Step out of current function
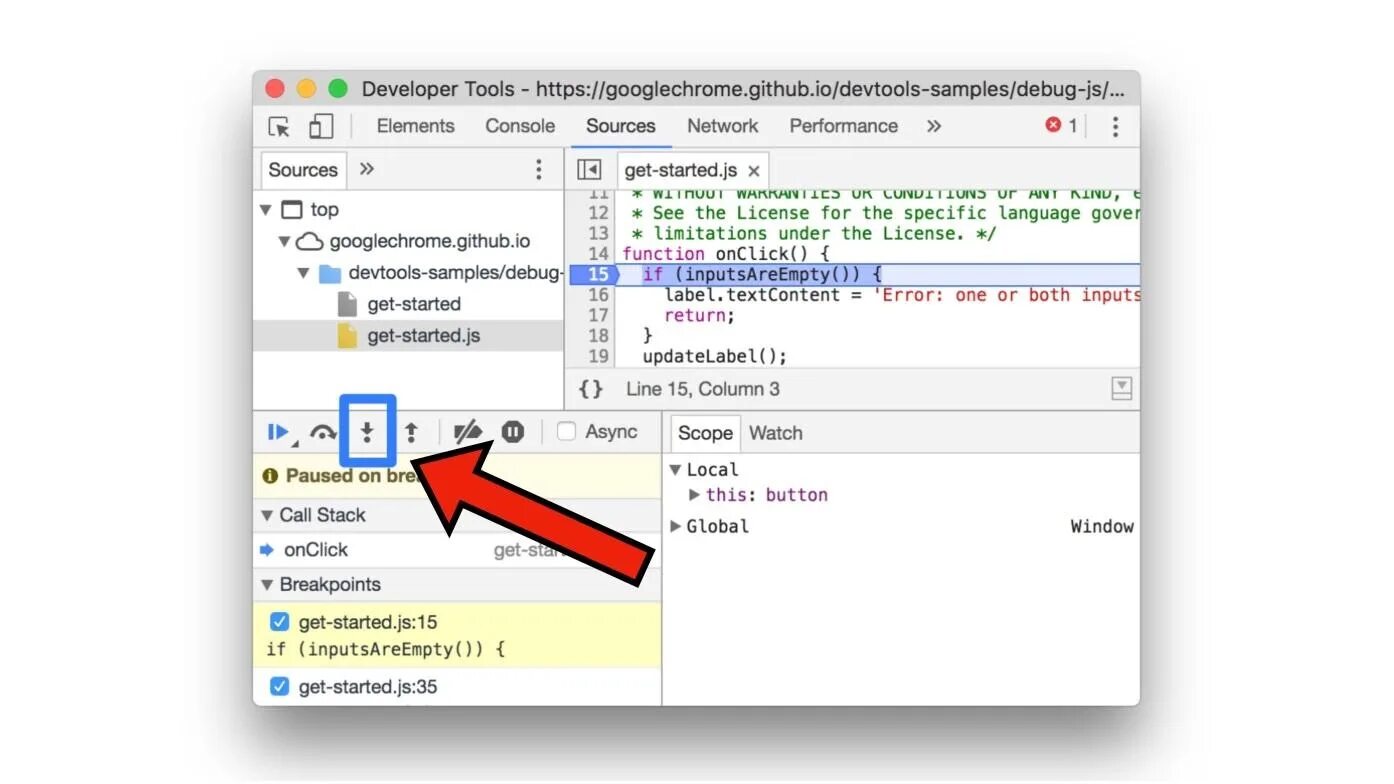 pos(411,432)
